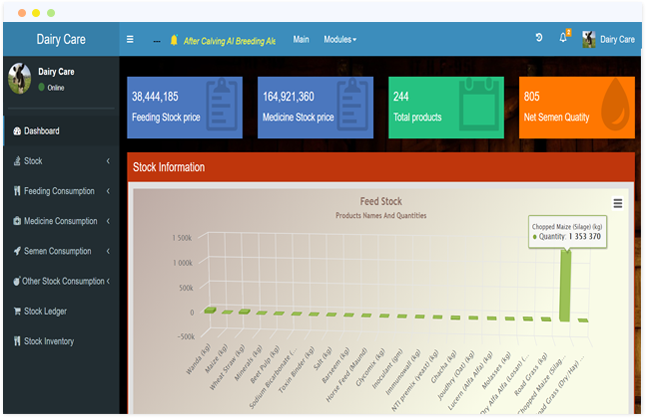This screenshot has width=646, height=418.
Task: Click clipboard icon on Feeding Stock card
Action: [222, 104]
